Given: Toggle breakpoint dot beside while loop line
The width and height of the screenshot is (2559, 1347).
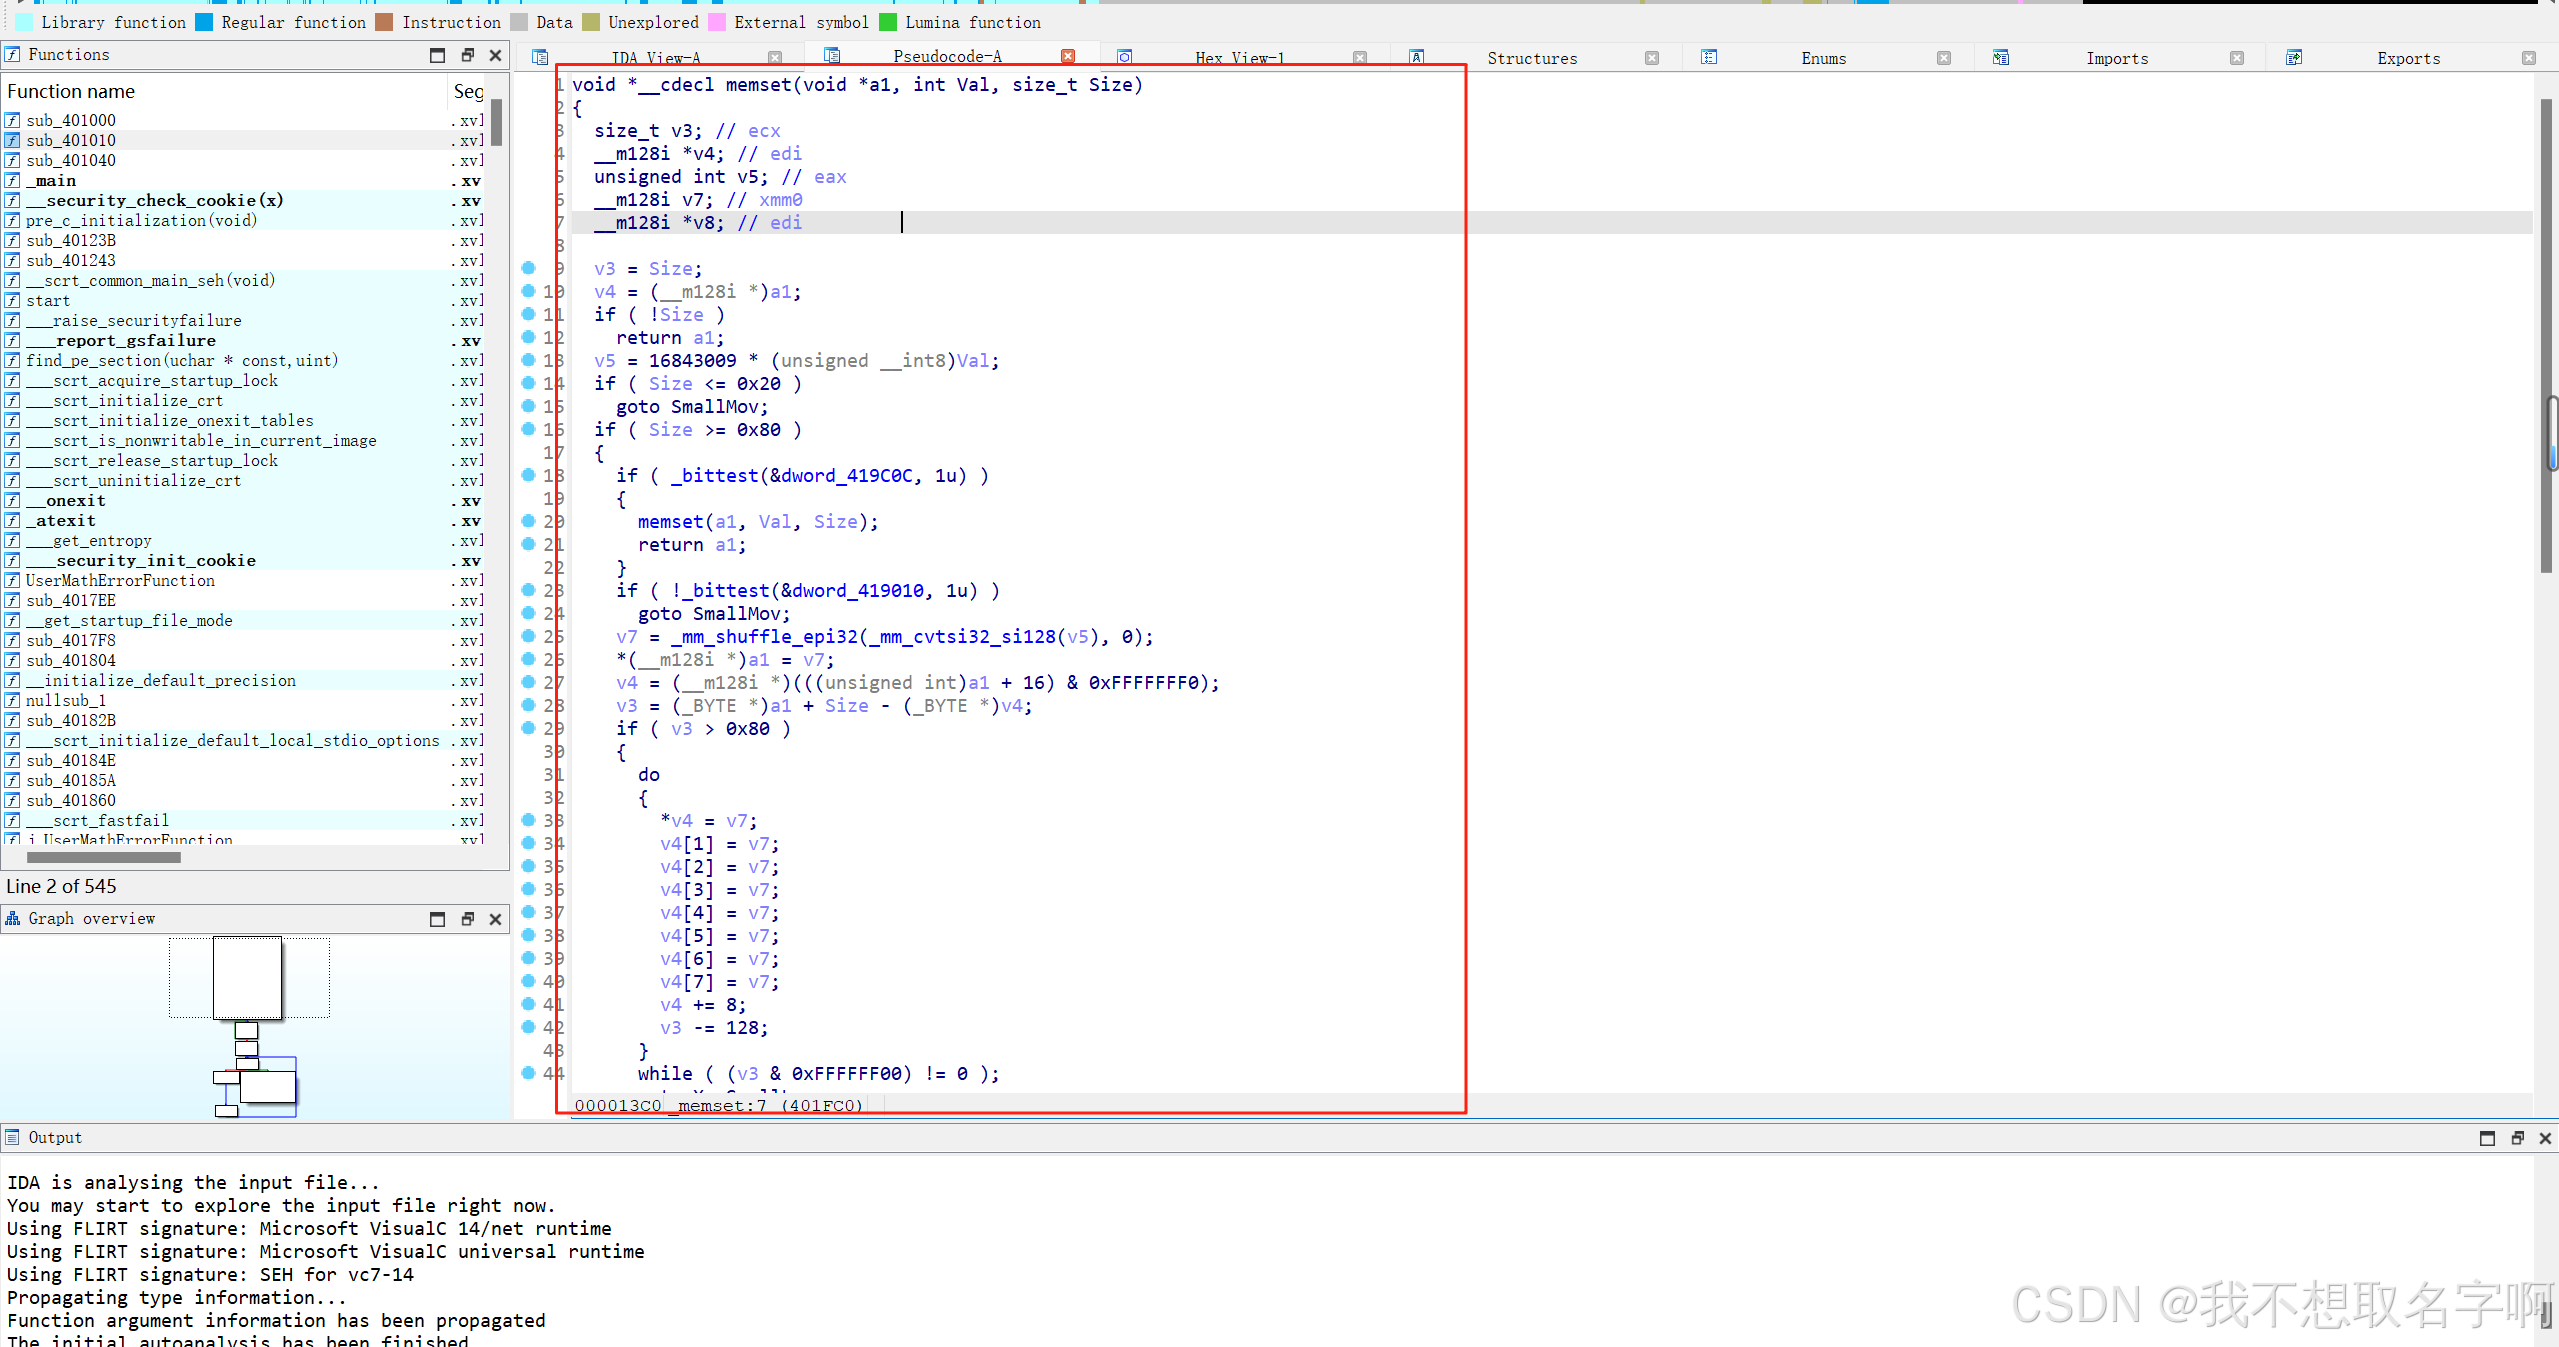Looking at the screenshot, I should click(x=528, y=1073).
